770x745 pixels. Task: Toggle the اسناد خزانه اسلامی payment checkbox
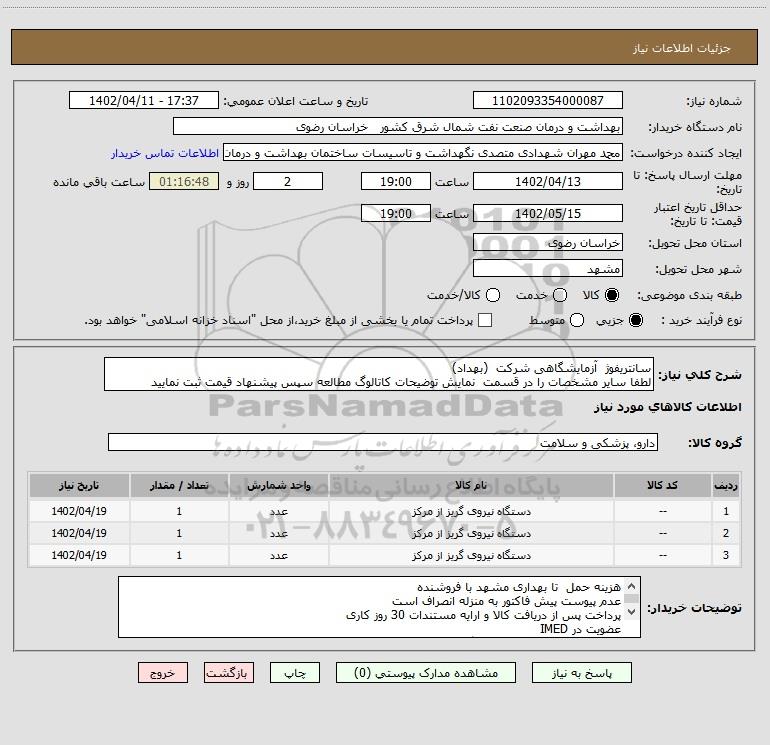pyautogui.click(x=485, y=320)
